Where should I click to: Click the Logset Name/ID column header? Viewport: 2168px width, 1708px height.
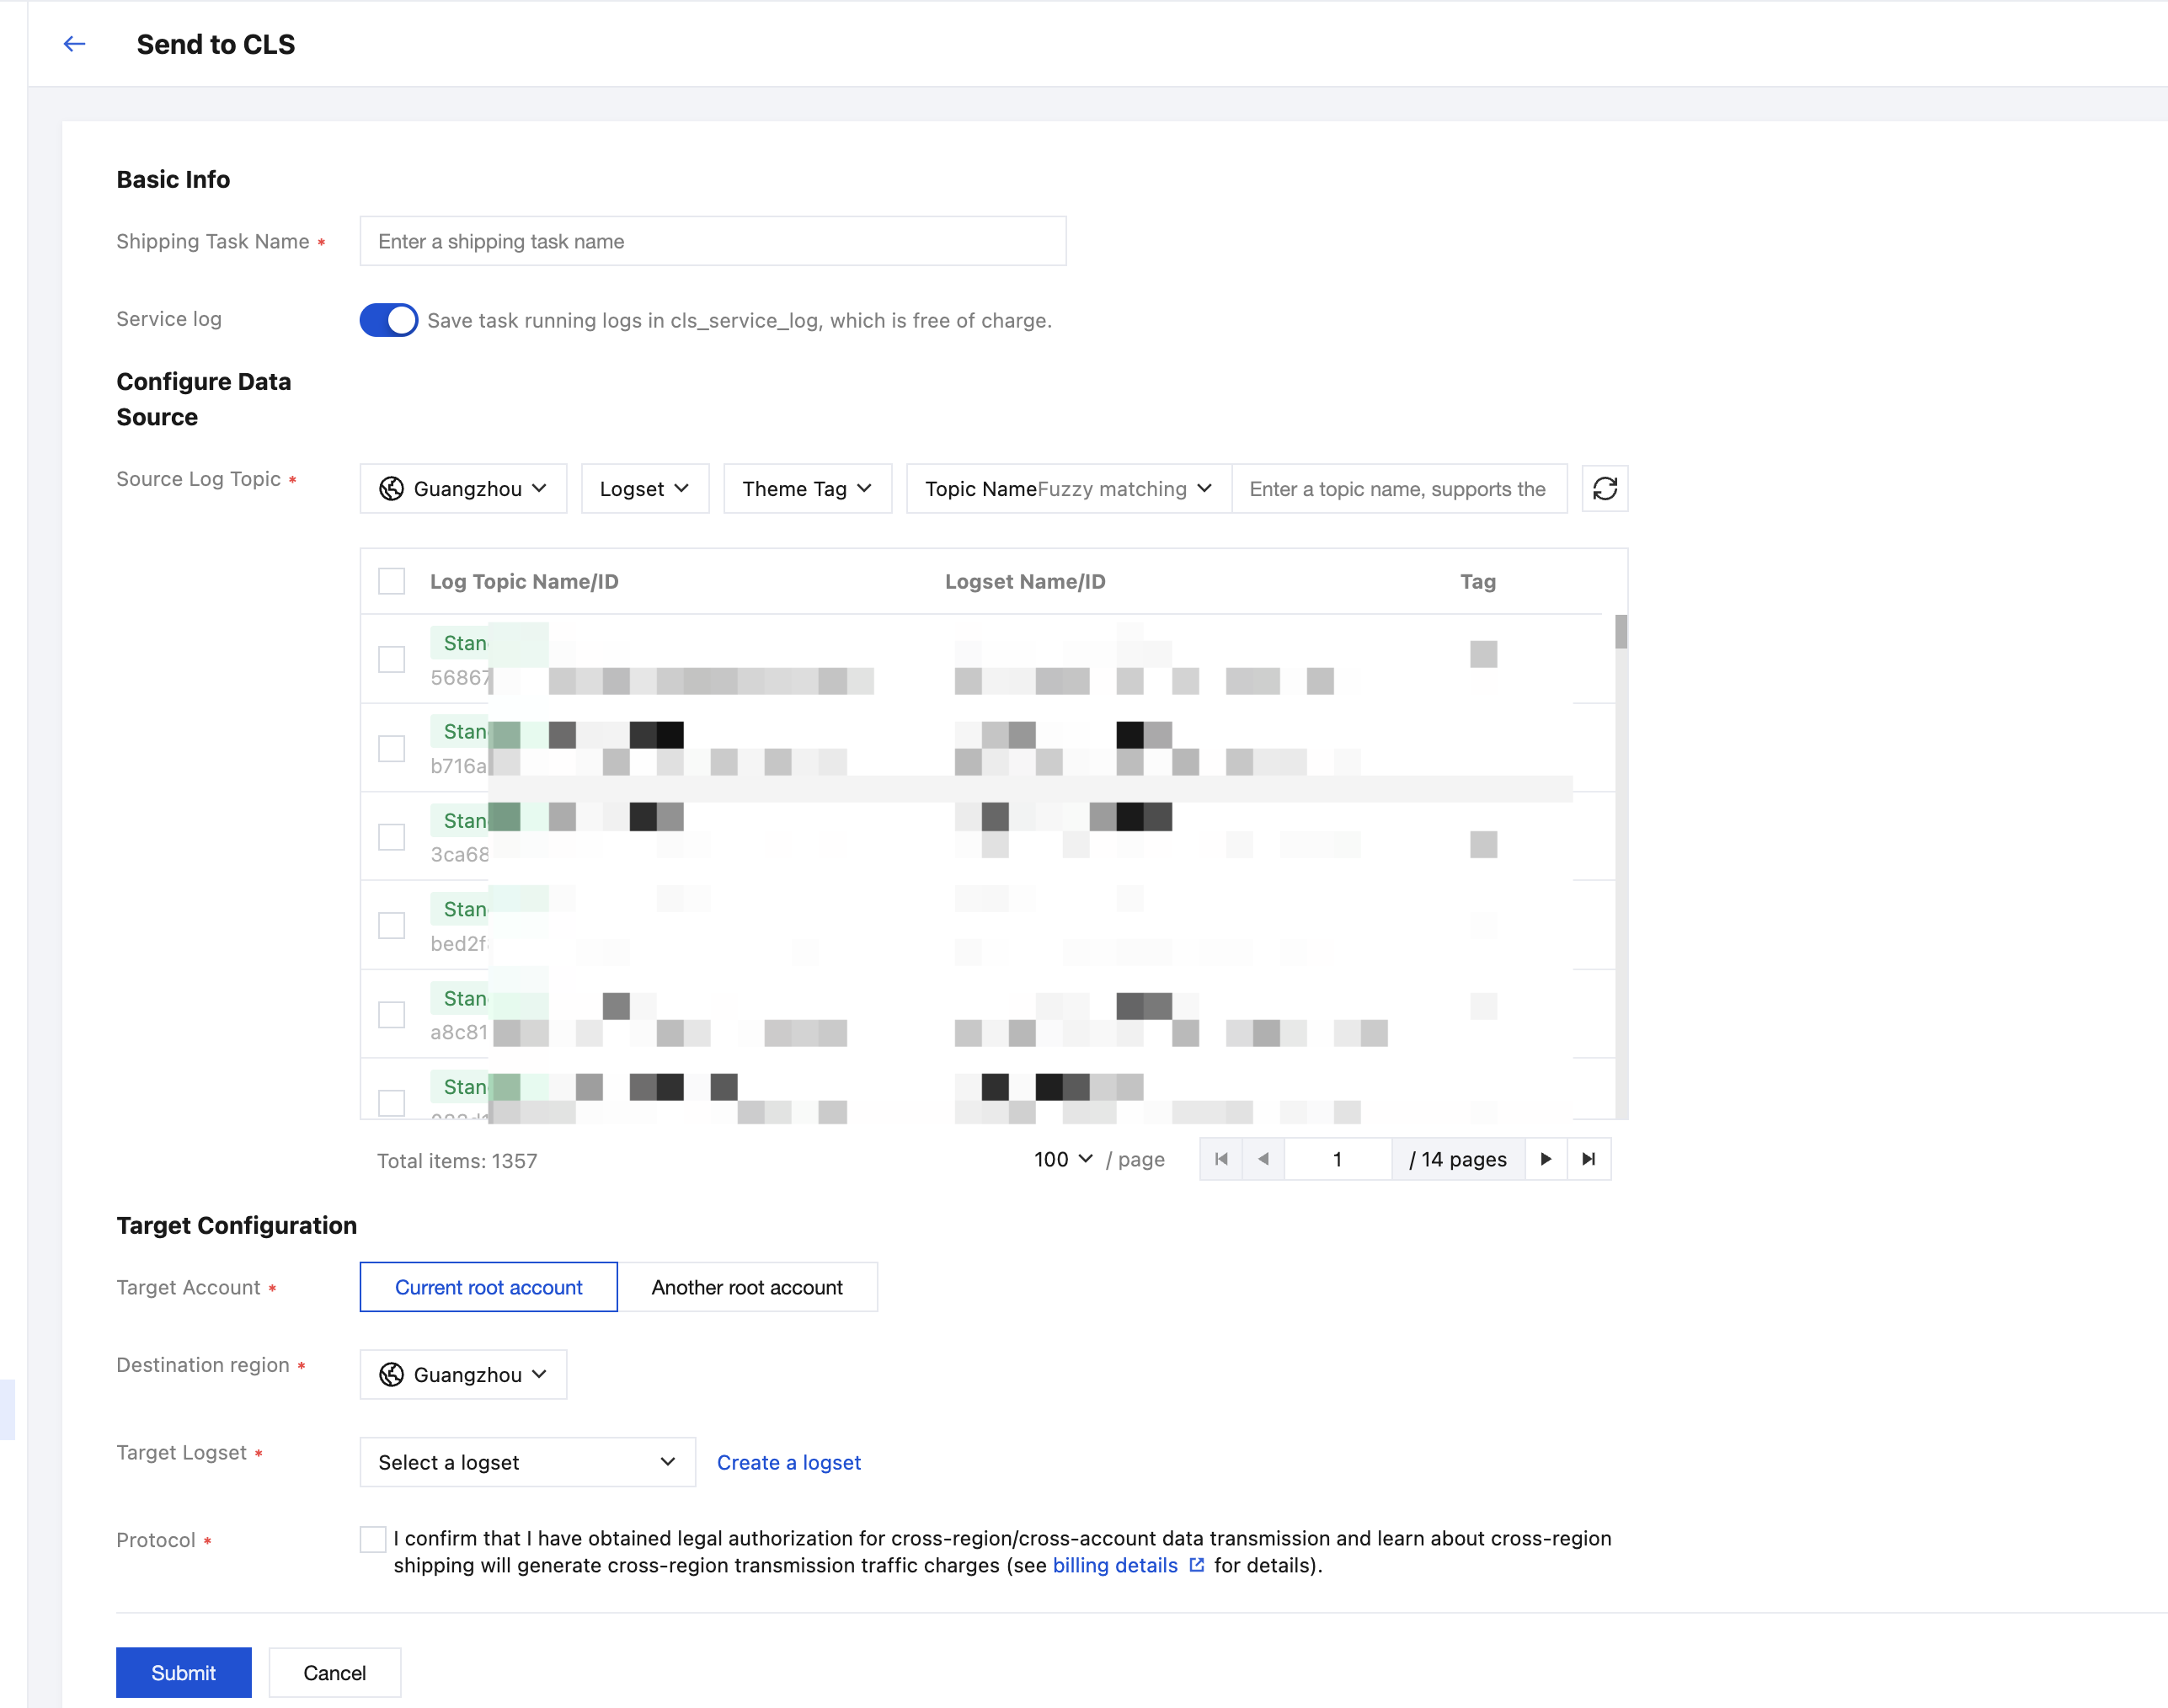1025,582
